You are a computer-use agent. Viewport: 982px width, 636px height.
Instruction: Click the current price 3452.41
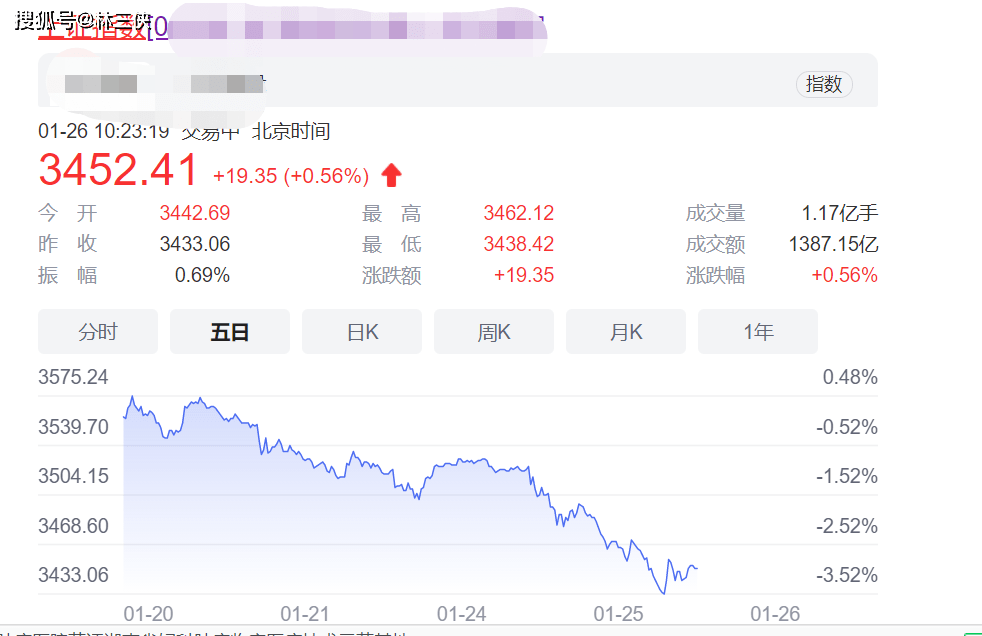tap(119, 171)
